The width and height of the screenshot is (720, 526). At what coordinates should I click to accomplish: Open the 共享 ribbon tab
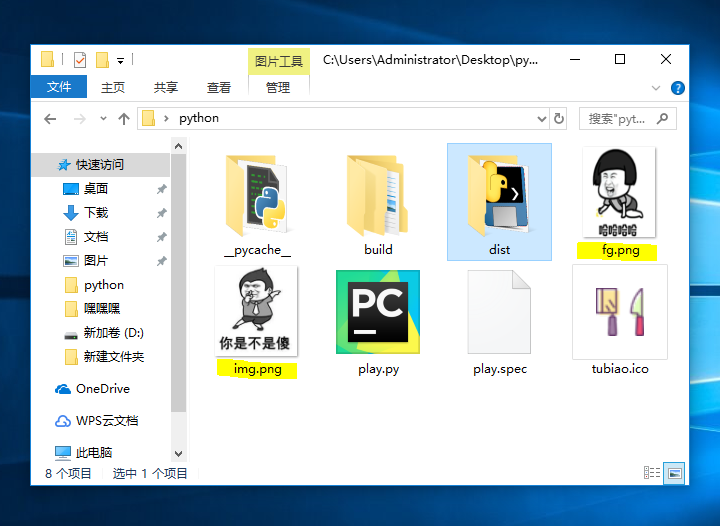[x=166, y=87]
